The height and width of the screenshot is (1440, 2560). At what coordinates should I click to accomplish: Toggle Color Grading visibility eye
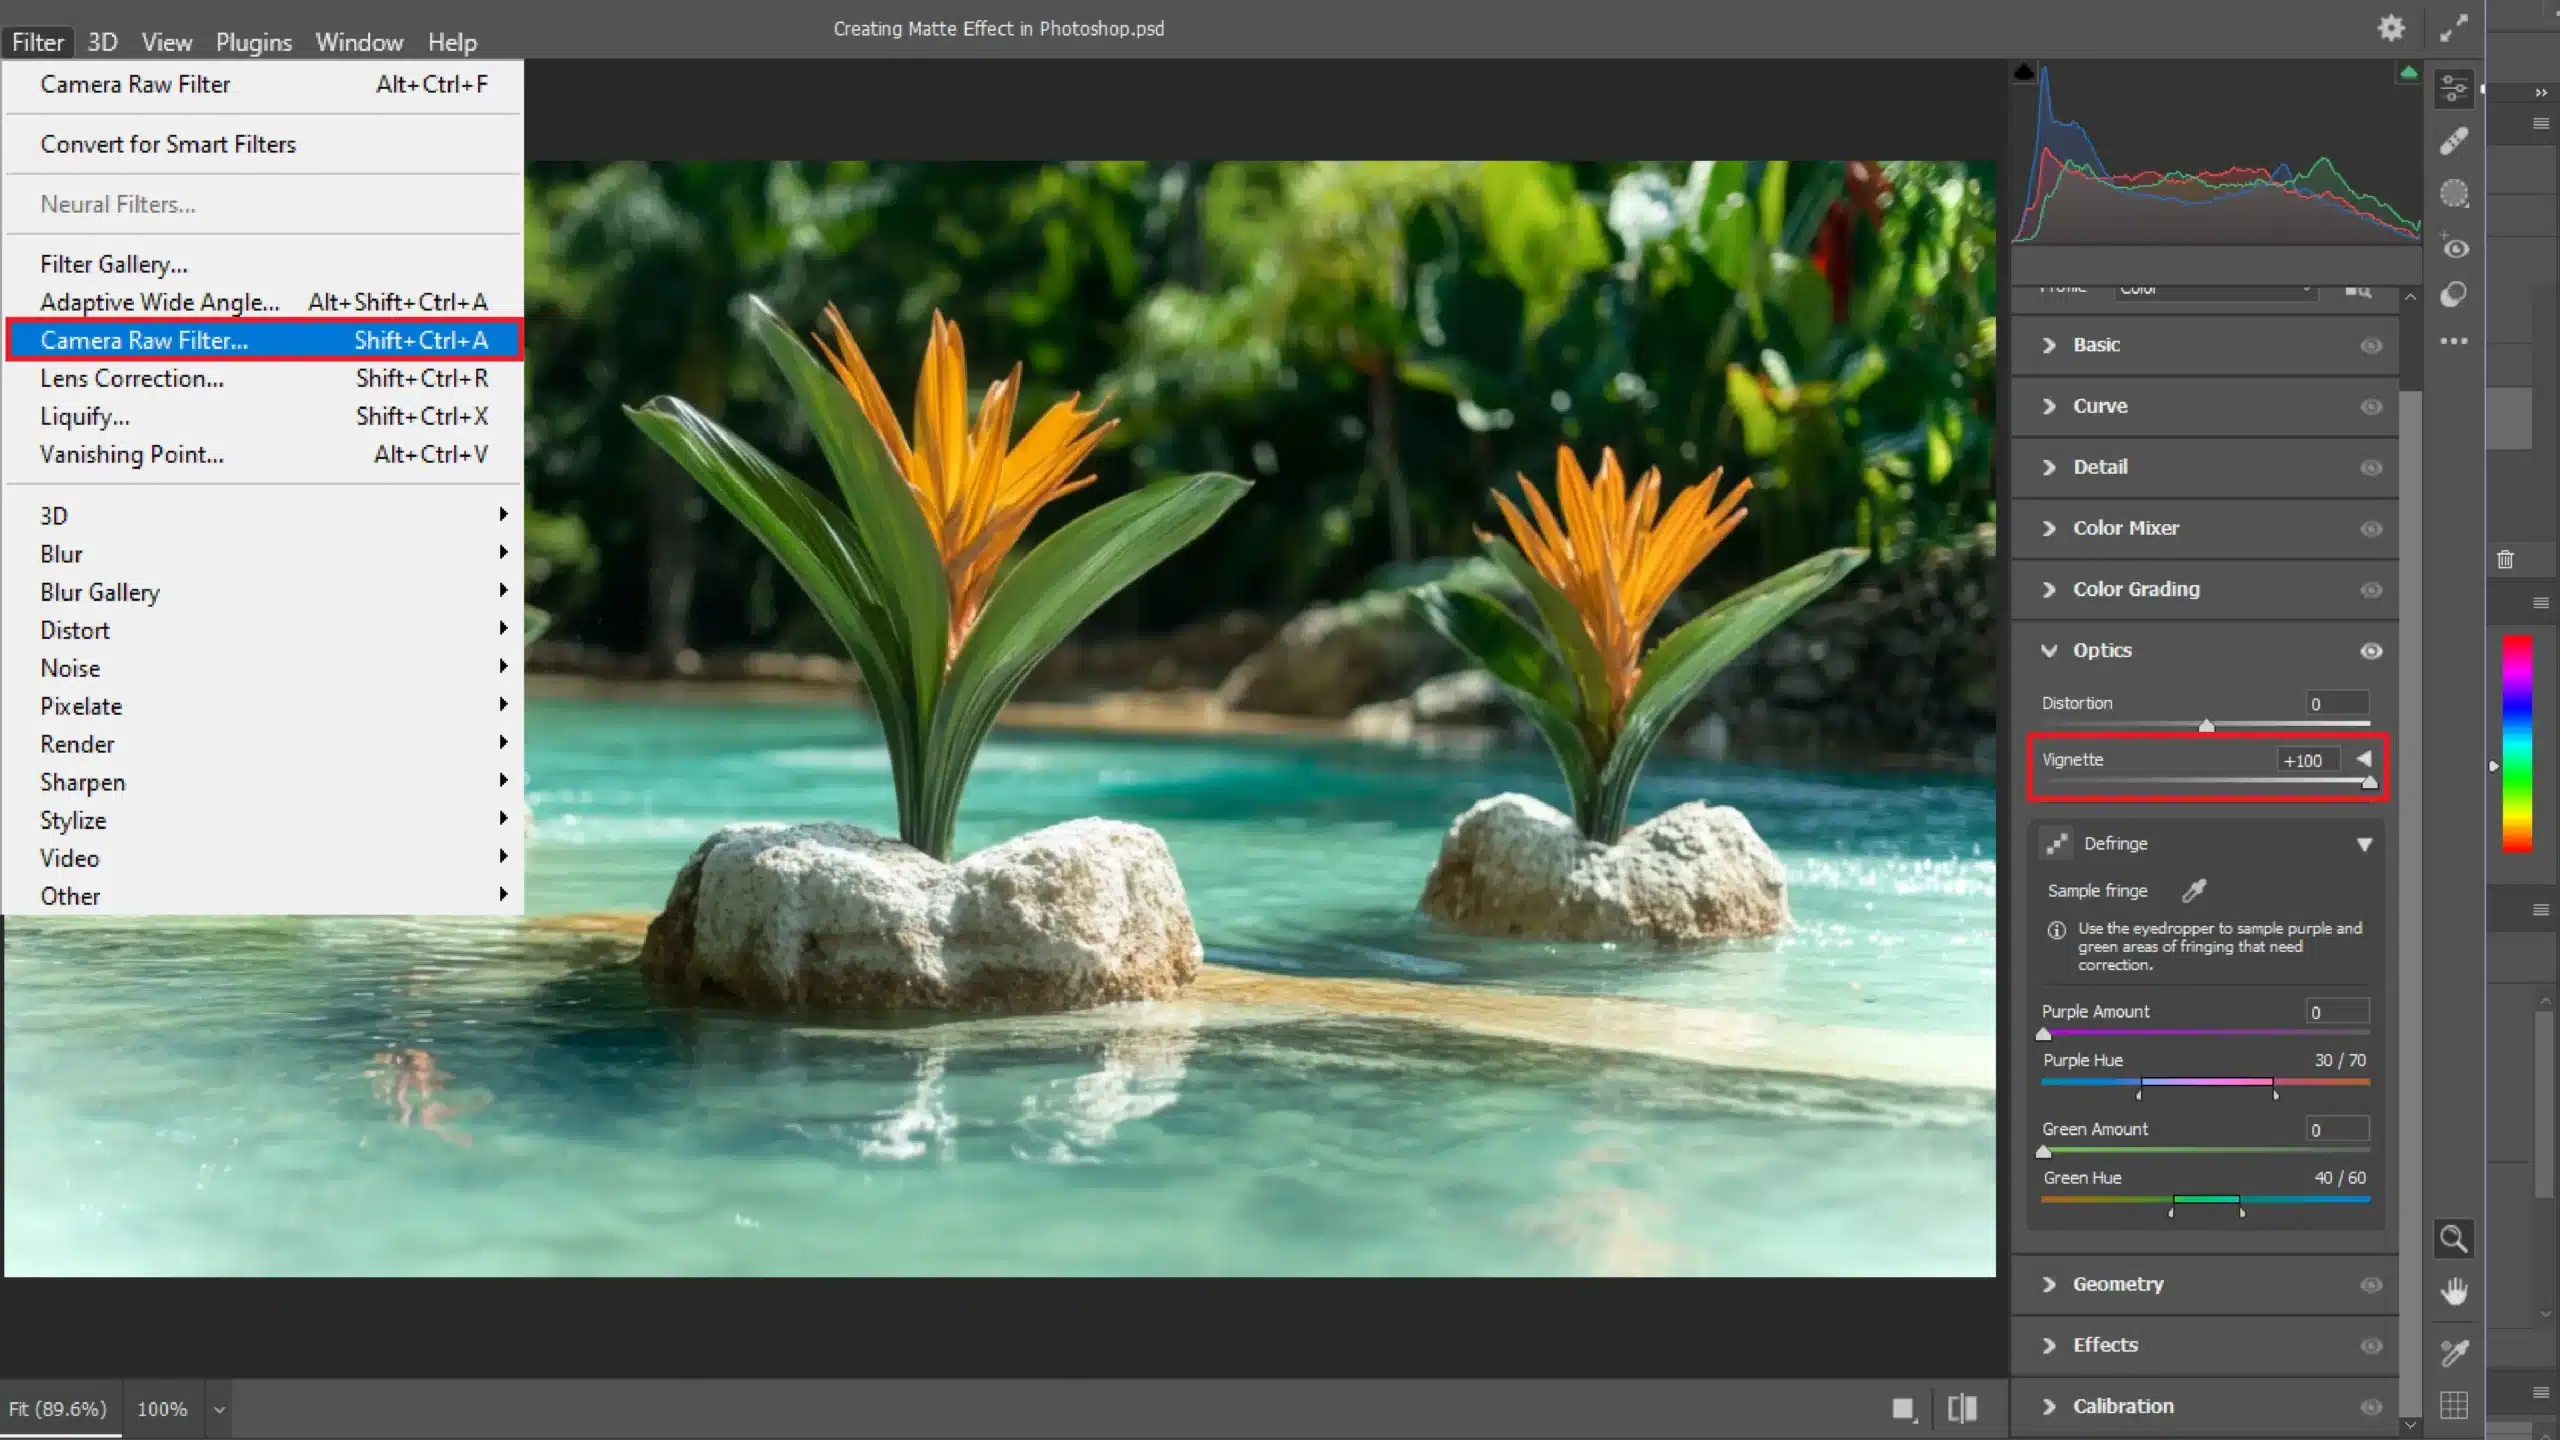pyautogui.click(x=2371, y=590)
